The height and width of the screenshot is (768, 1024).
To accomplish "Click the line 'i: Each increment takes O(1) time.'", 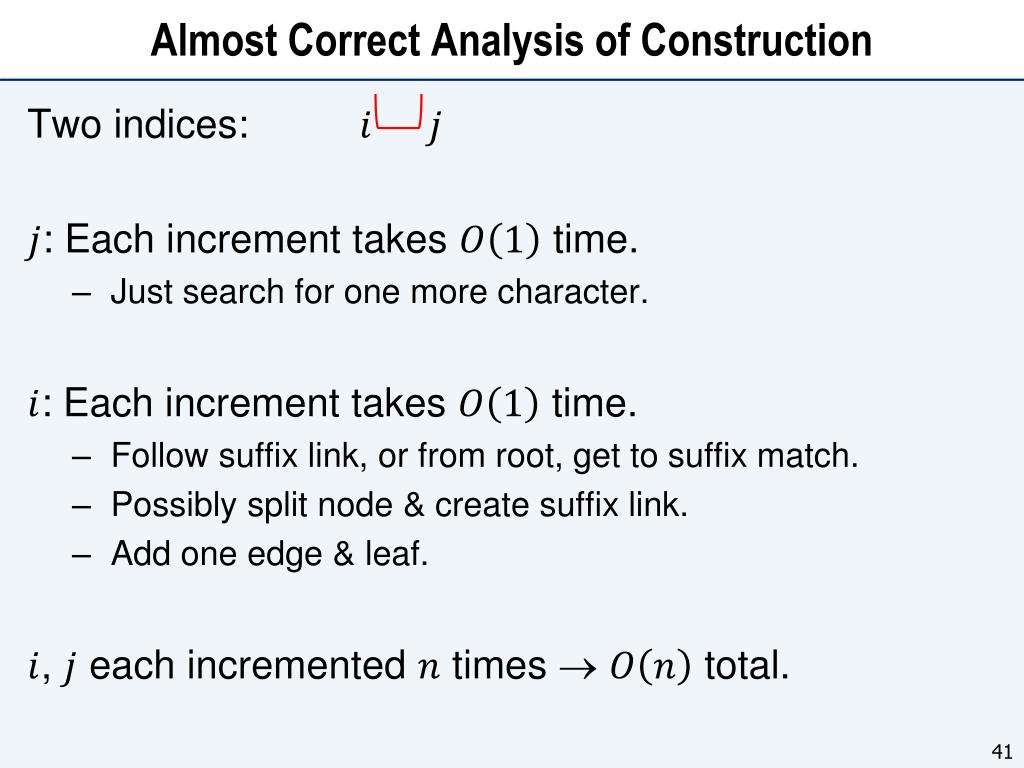I will tap(332, 403).
